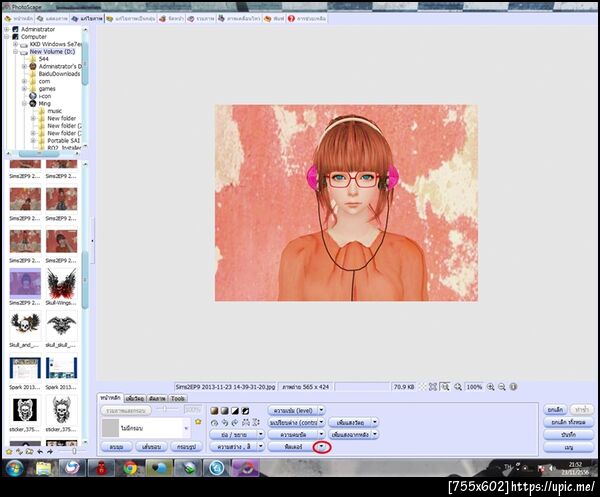
Task: Open the backlight dropdown arrow
Action: point(375,434)
